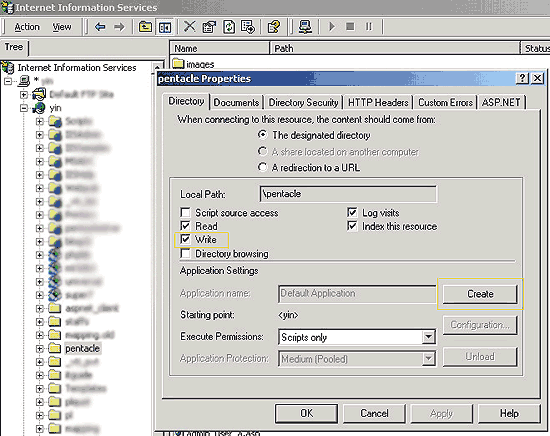
Task: Switch to the Directory Security tab
Action: click(x=303, y=102)
